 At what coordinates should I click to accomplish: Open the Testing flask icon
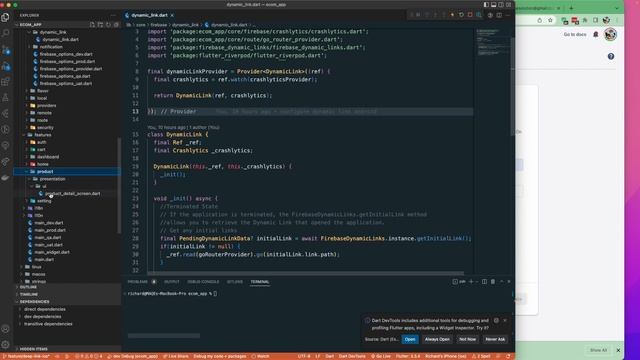tap(5, 98)
